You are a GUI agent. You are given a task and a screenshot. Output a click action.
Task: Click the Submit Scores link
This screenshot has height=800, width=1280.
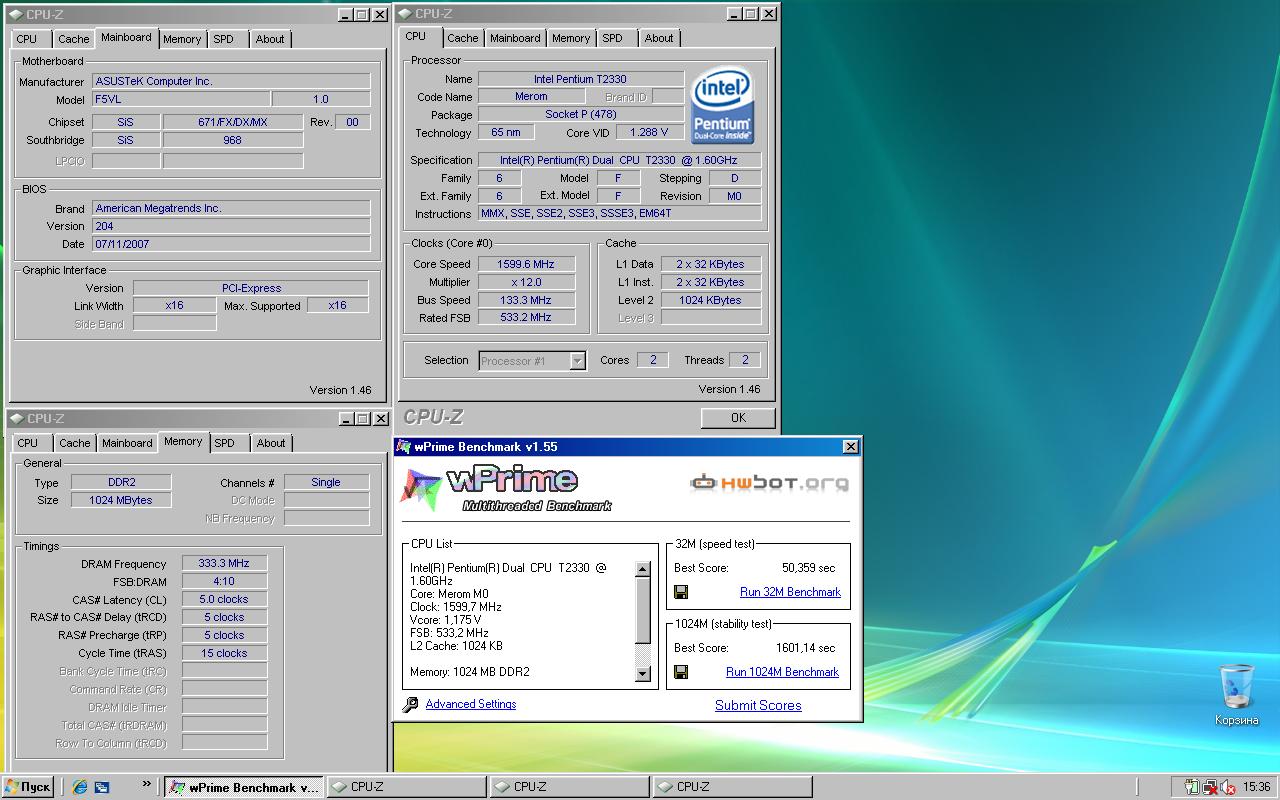tap(758, 705)
